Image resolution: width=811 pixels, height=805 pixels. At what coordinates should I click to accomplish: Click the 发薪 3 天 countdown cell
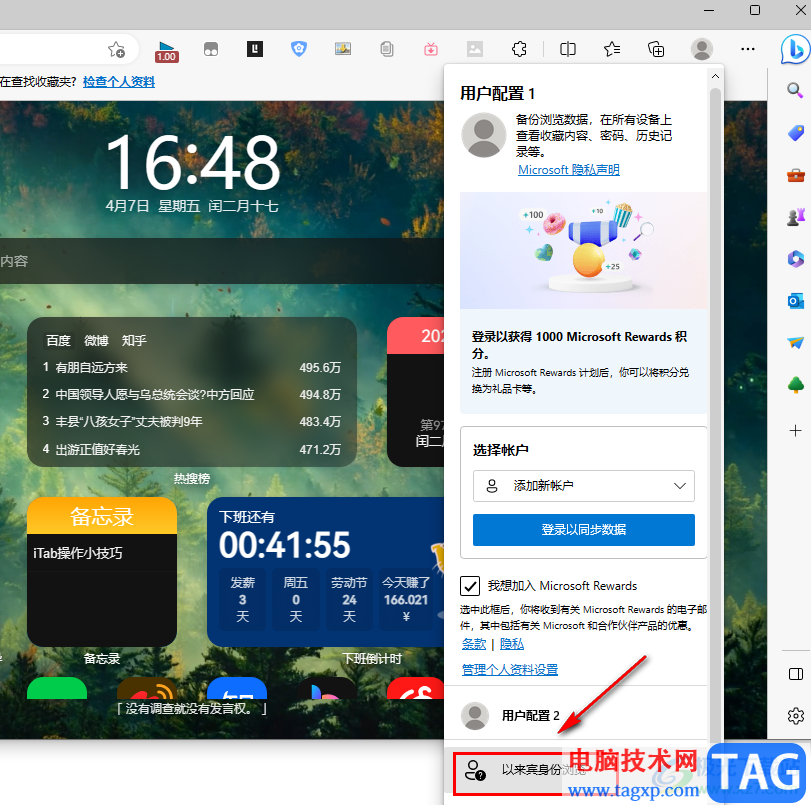(x=243, y=599)
